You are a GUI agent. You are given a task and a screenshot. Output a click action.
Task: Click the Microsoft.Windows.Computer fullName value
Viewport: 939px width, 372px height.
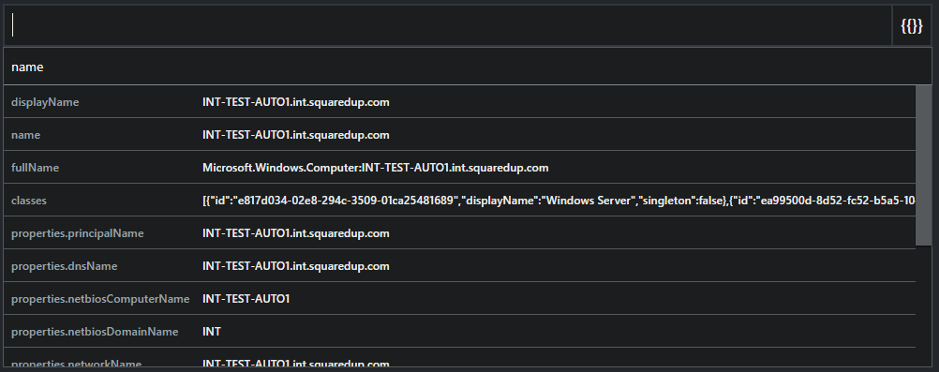pos(375,168)
